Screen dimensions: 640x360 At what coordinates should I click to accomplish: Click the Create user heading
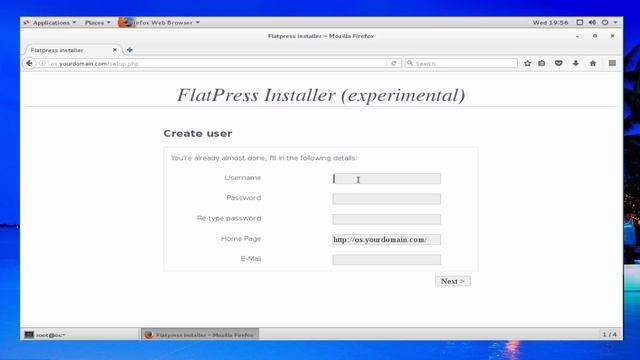[198, 133]
